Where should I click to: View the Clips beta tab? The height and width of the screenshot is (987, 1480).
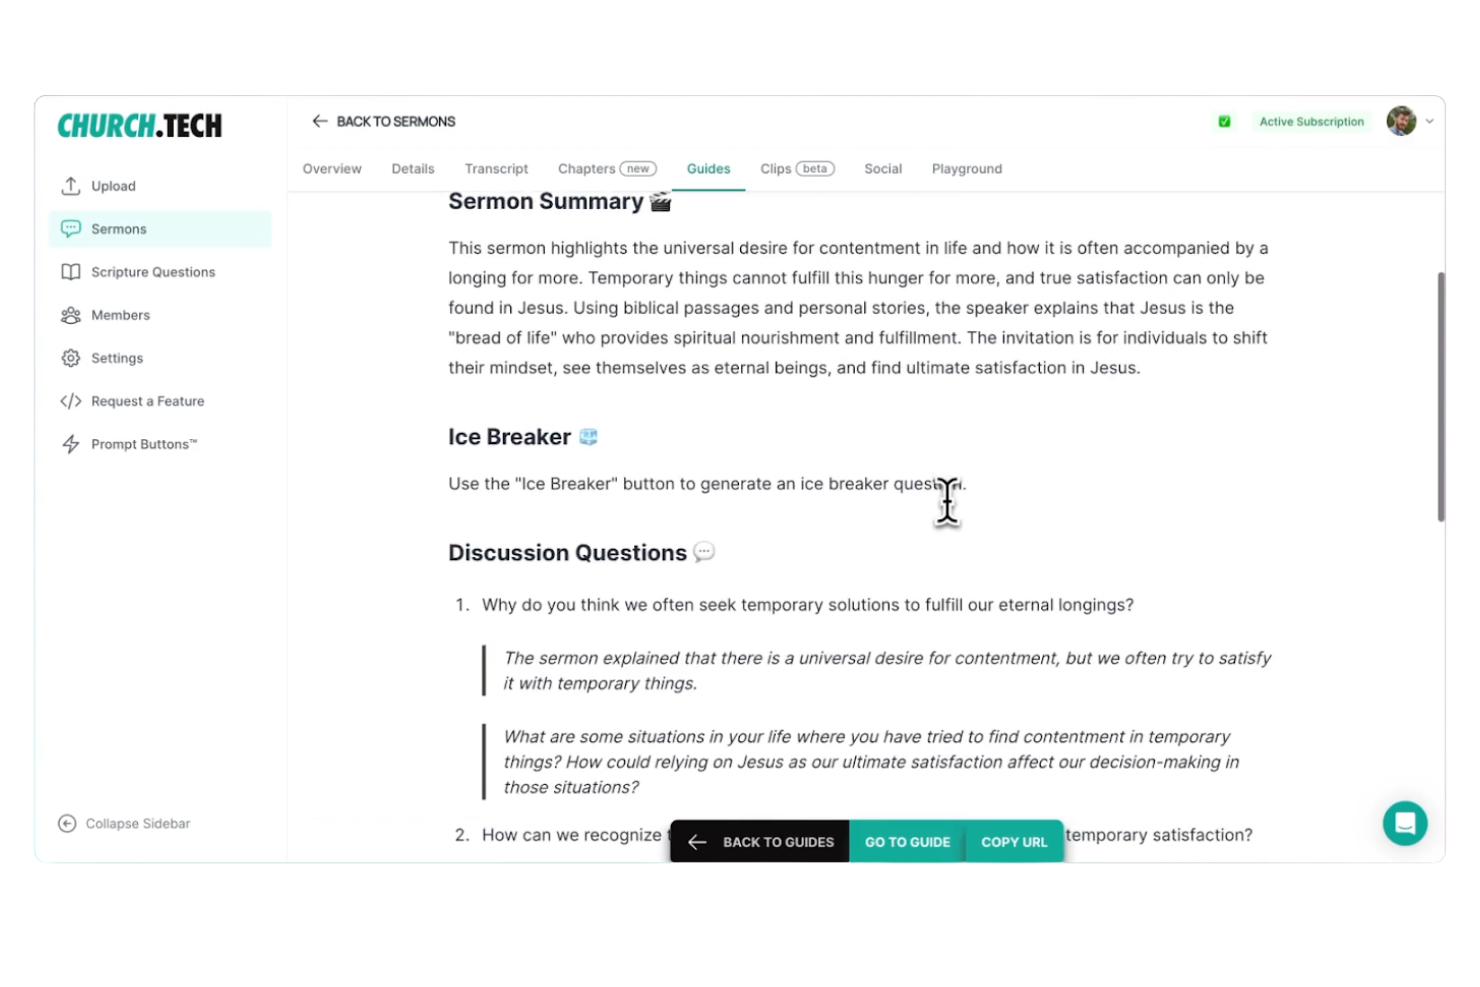pos(796,168)
